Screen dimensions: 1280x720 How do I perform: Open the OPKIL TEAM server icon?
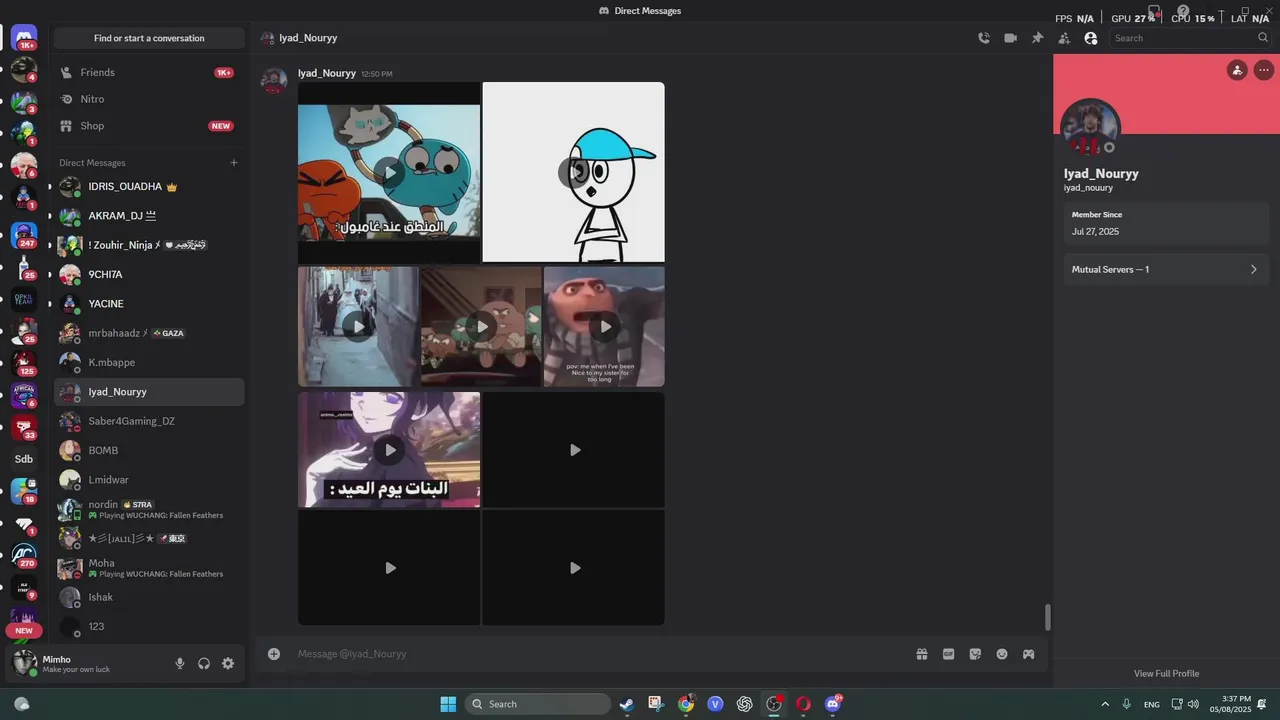tap(24, 301)
